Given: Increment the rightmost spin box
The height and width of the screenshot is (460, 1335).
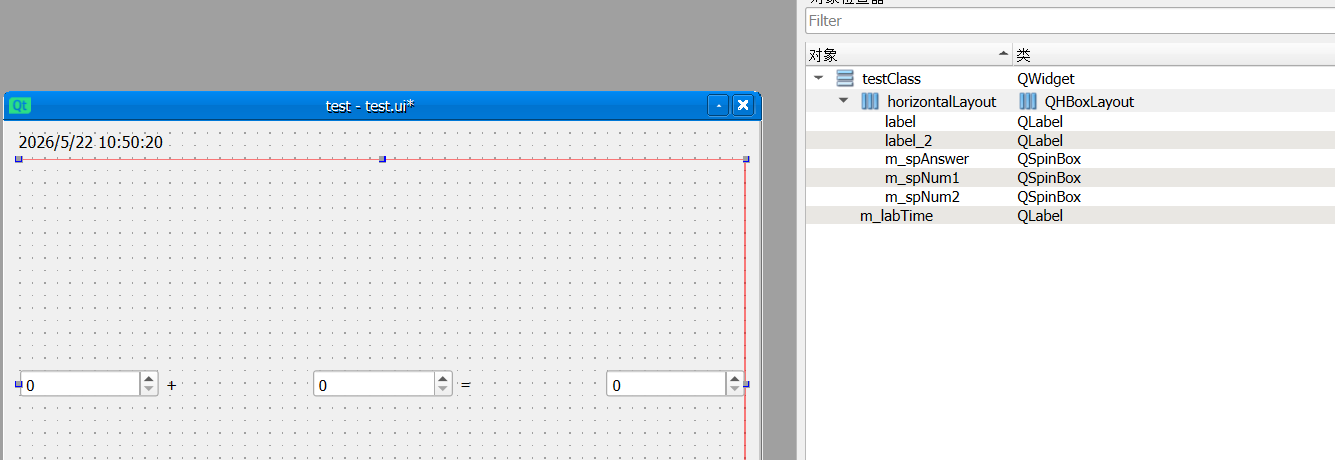Looking at the screenshot, I should coord(735,378).
